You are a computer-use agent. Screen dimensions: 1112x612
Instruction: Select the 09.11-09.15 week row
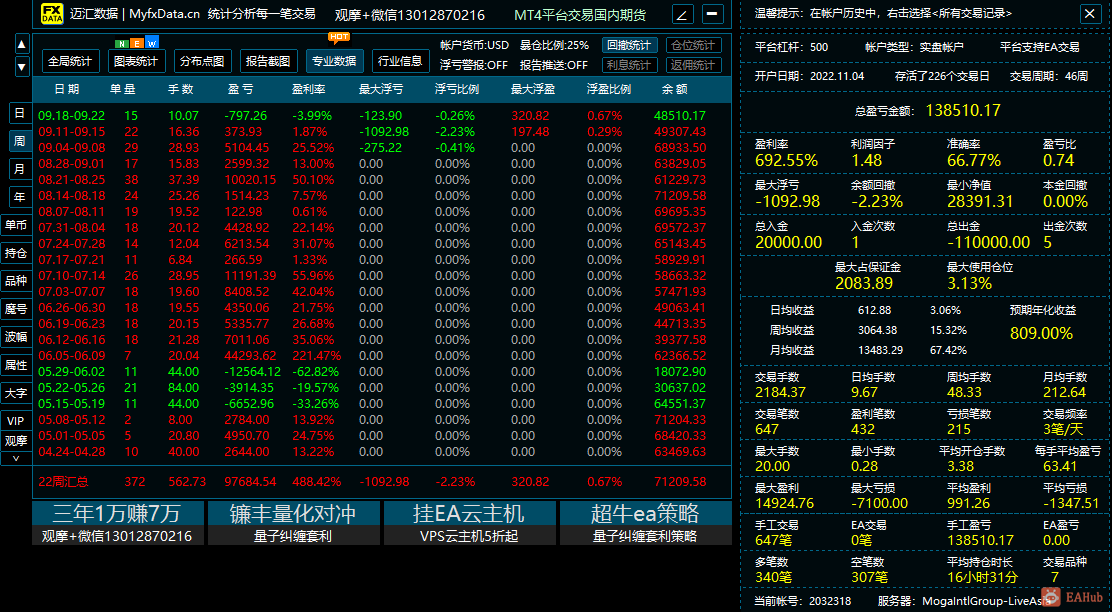tap(382, 132)
